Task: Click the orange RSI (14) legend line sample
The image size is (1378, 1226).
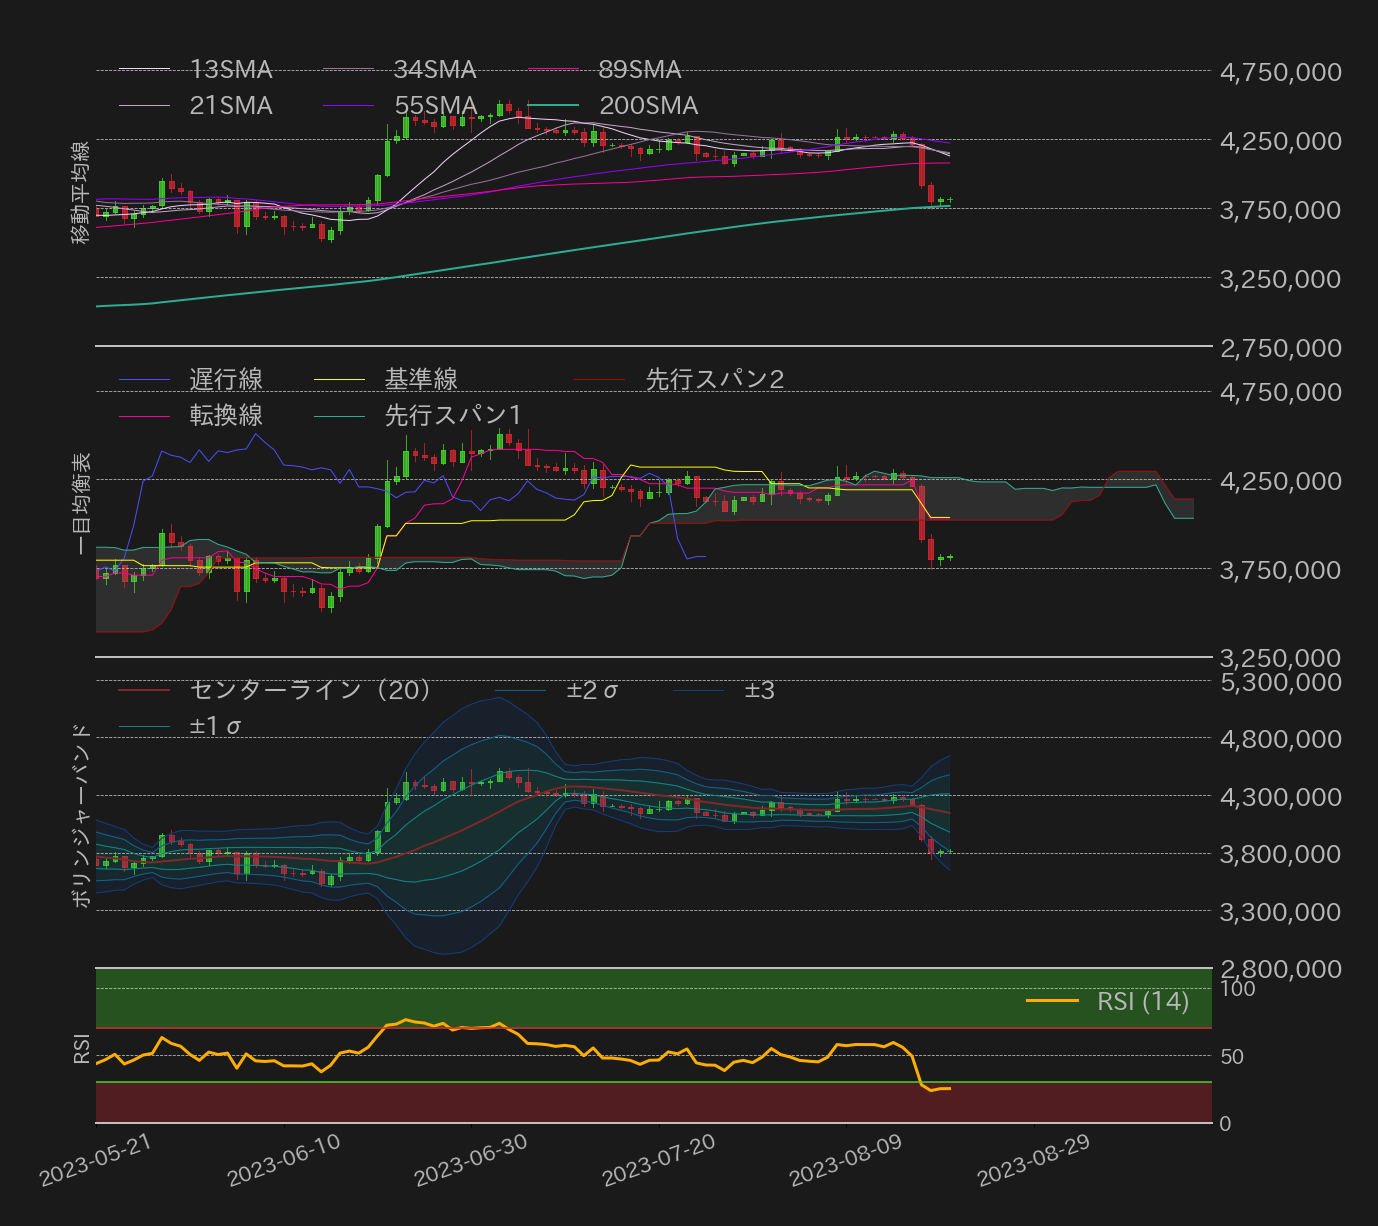Action: pos(1053,1001)
